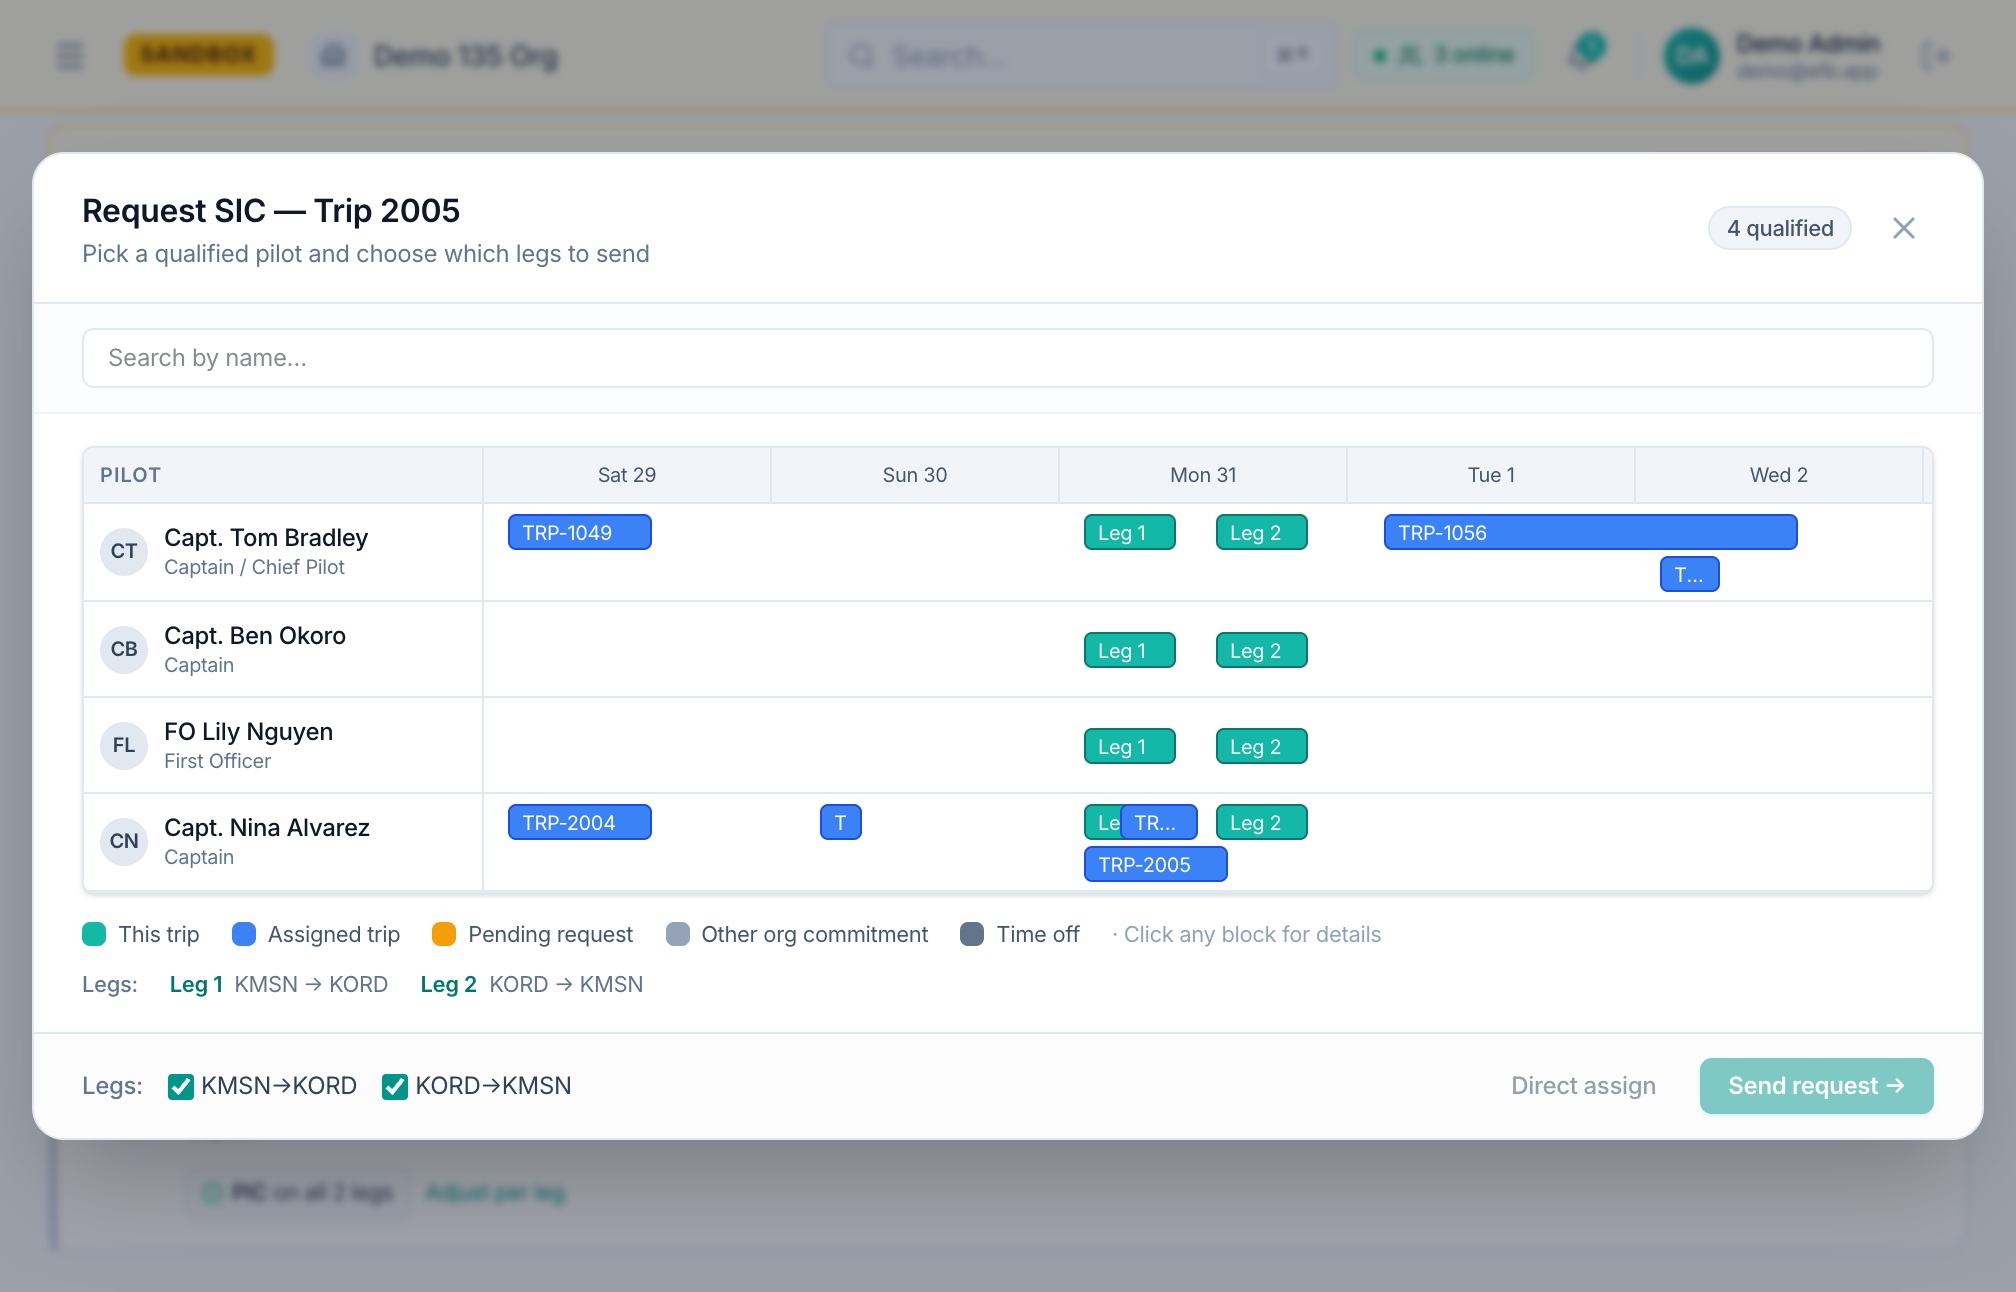This screenshot has height=1292, width=2016.
Task: Click the CN avatar icon
Action: pyautogui.click(x=124, y=842)
